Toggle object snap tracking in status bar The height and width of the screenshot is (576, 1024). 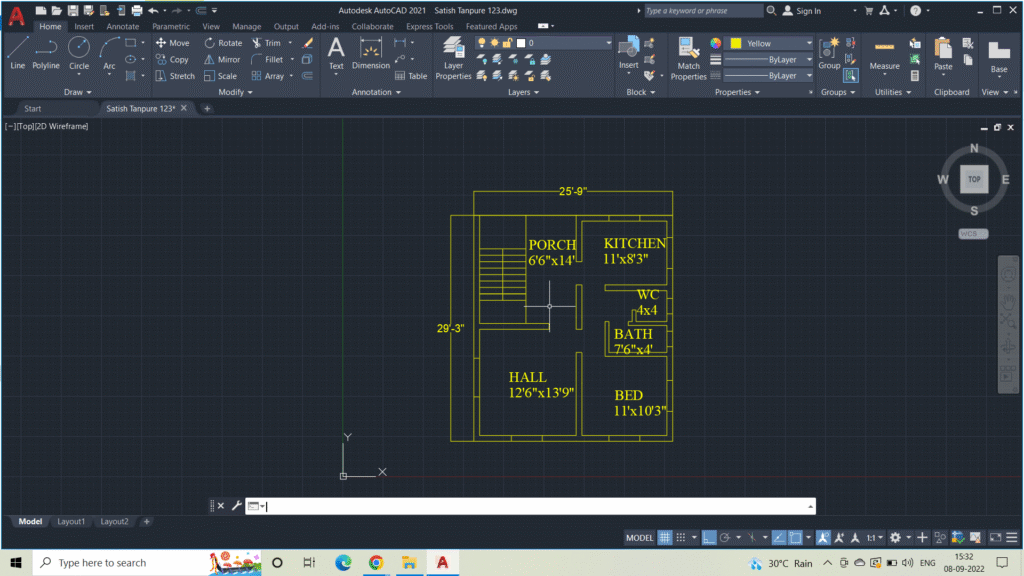[x=778, y=537]
